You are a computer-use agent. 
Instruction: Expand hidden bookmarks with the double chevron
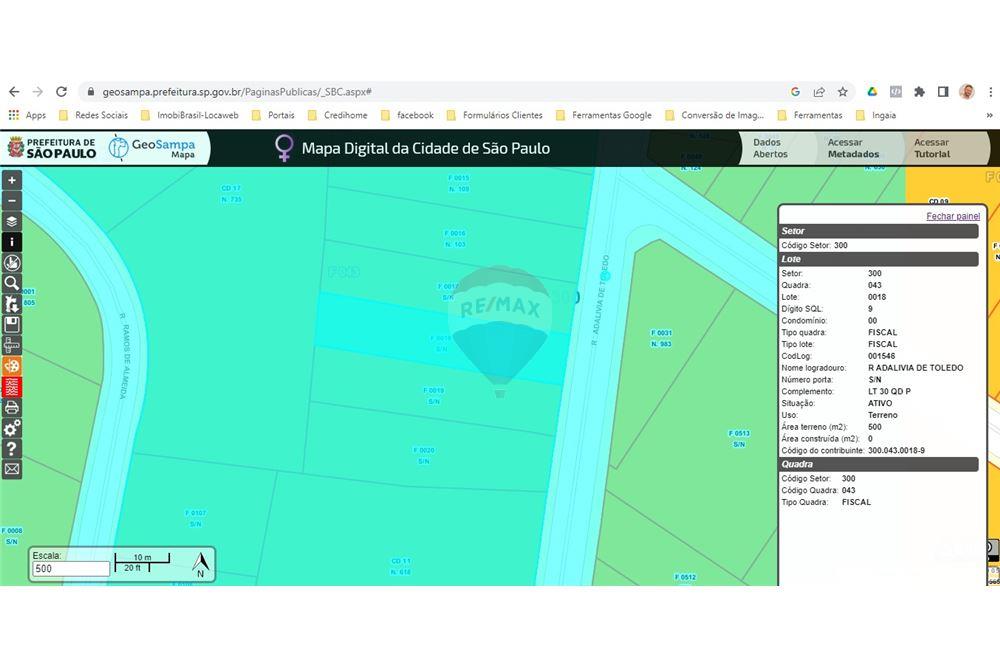(989, 115)
